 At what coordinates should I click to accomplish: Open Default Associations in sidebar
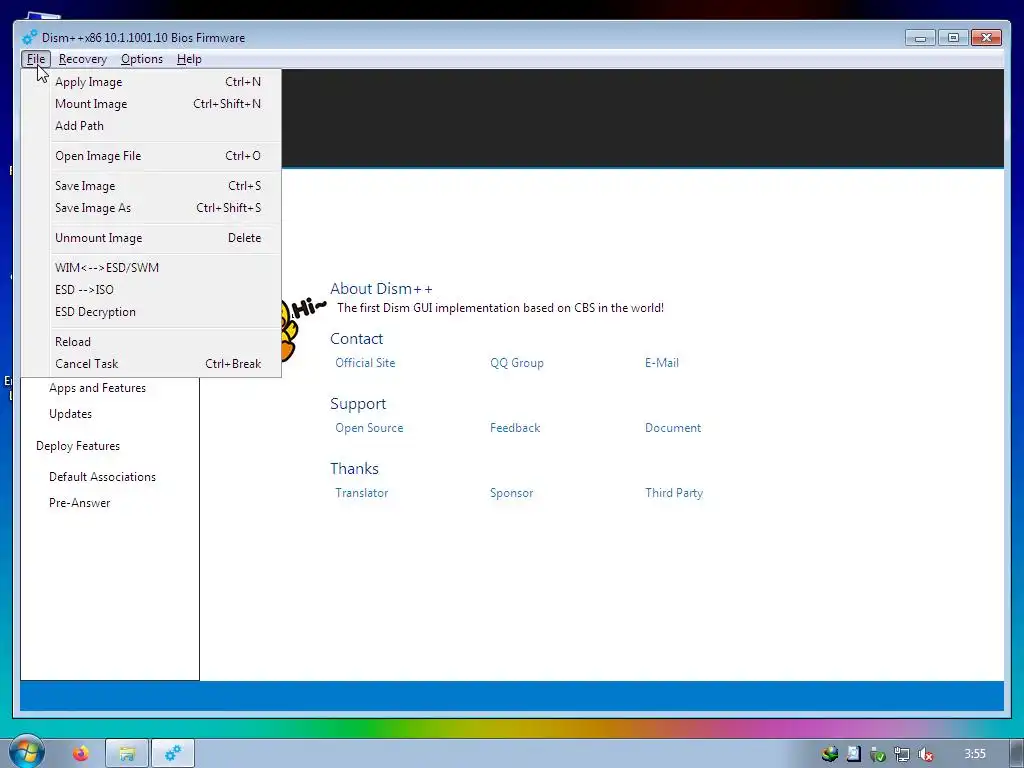[x=103, y=477]
